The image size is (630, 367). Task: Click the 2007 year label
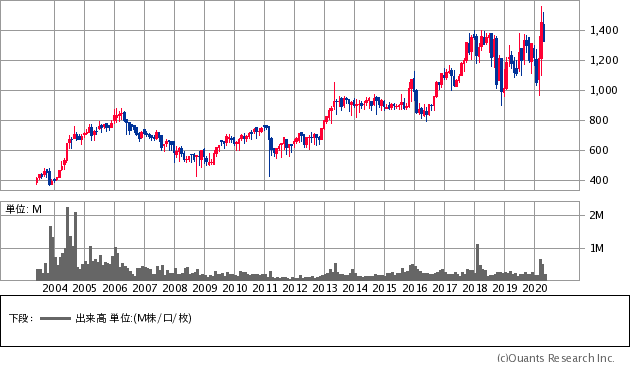[145, 288]
